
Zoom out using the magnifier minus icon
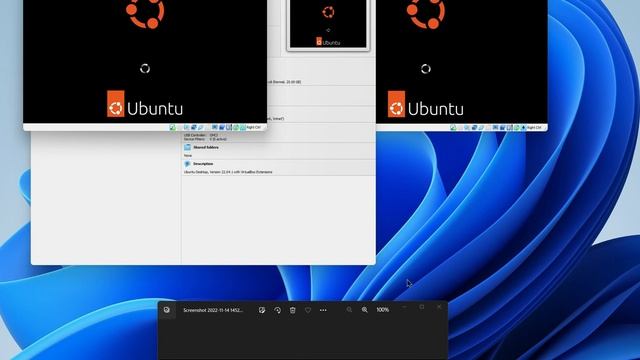point(349,310)
